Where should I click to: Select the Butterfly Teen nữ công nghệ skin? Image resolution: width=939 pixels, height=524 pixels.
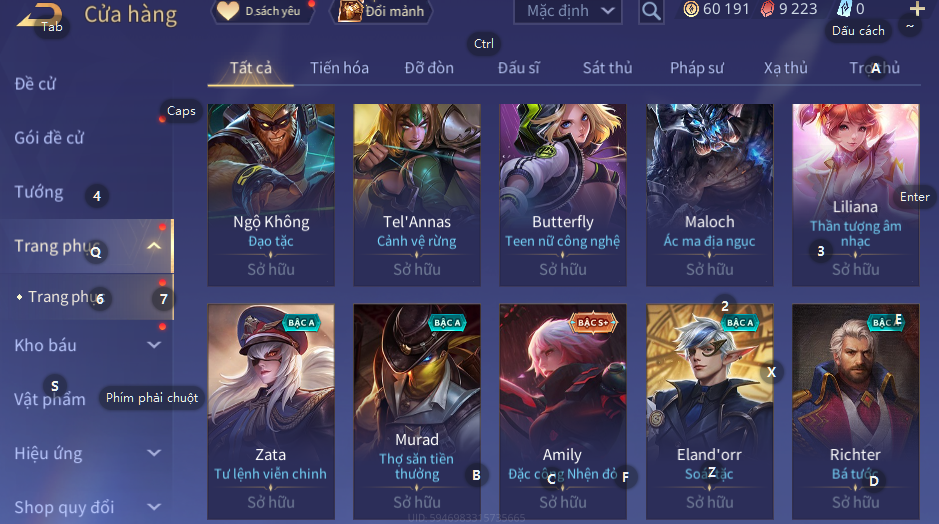tap(563, 195)
